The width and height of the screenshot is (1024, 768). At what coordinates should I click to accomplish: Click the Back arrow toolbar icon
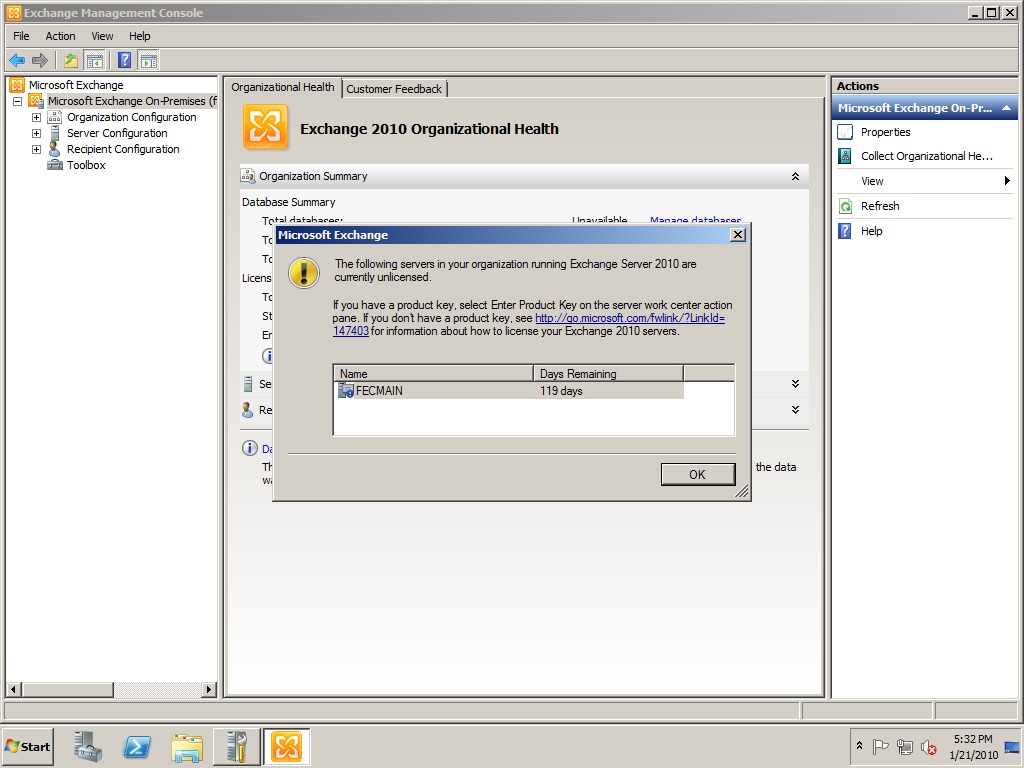(x=17, y=61)
